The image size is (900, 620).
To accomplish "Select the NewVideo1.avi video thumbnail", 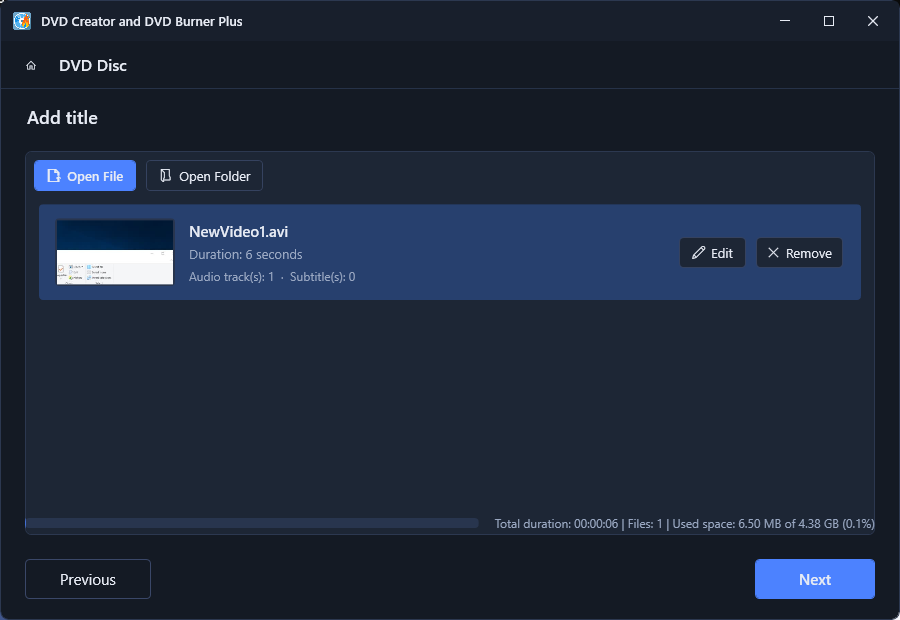I will point(115,252).
